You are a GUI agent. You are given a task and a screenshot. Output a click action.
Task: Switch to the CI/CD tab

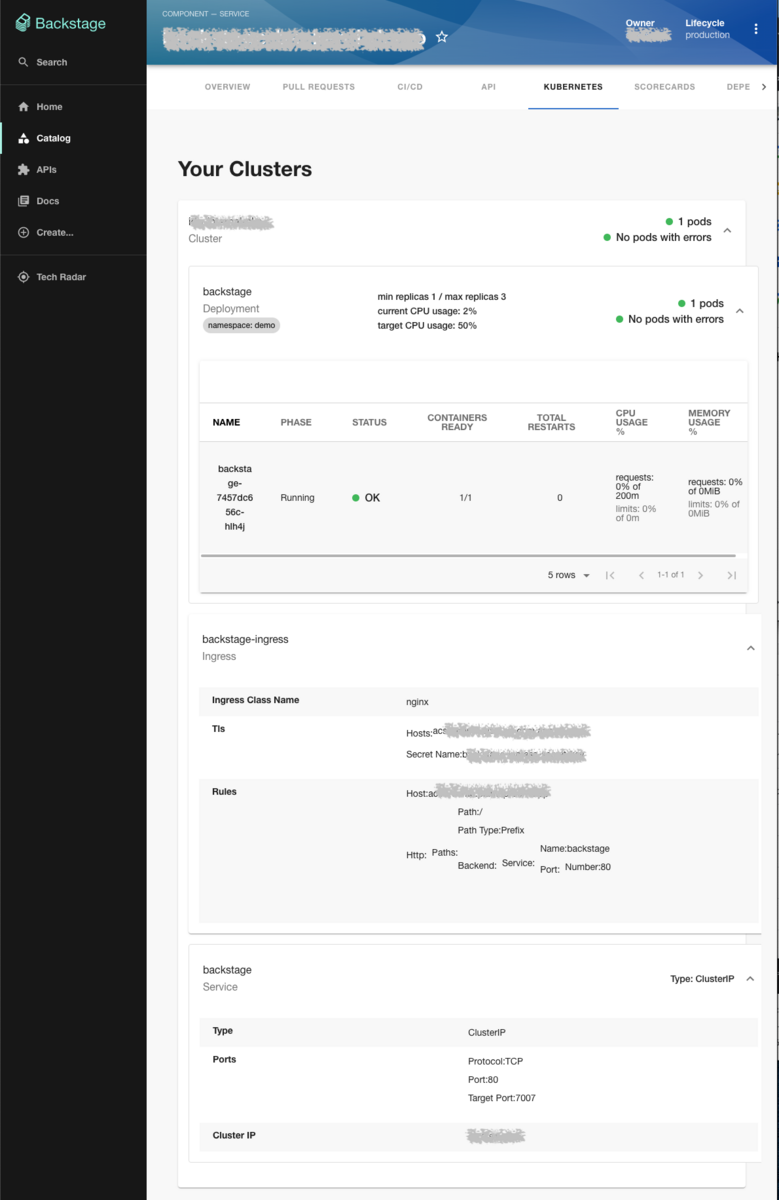(x=410, y=87)
